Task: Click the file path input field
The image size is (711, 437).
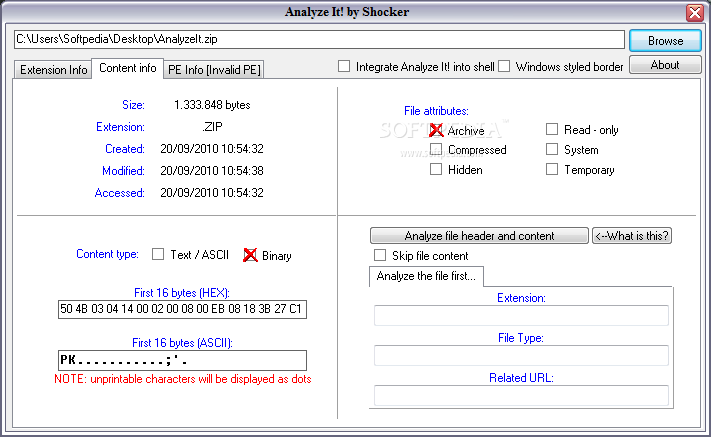Action: tap(319, 39)
